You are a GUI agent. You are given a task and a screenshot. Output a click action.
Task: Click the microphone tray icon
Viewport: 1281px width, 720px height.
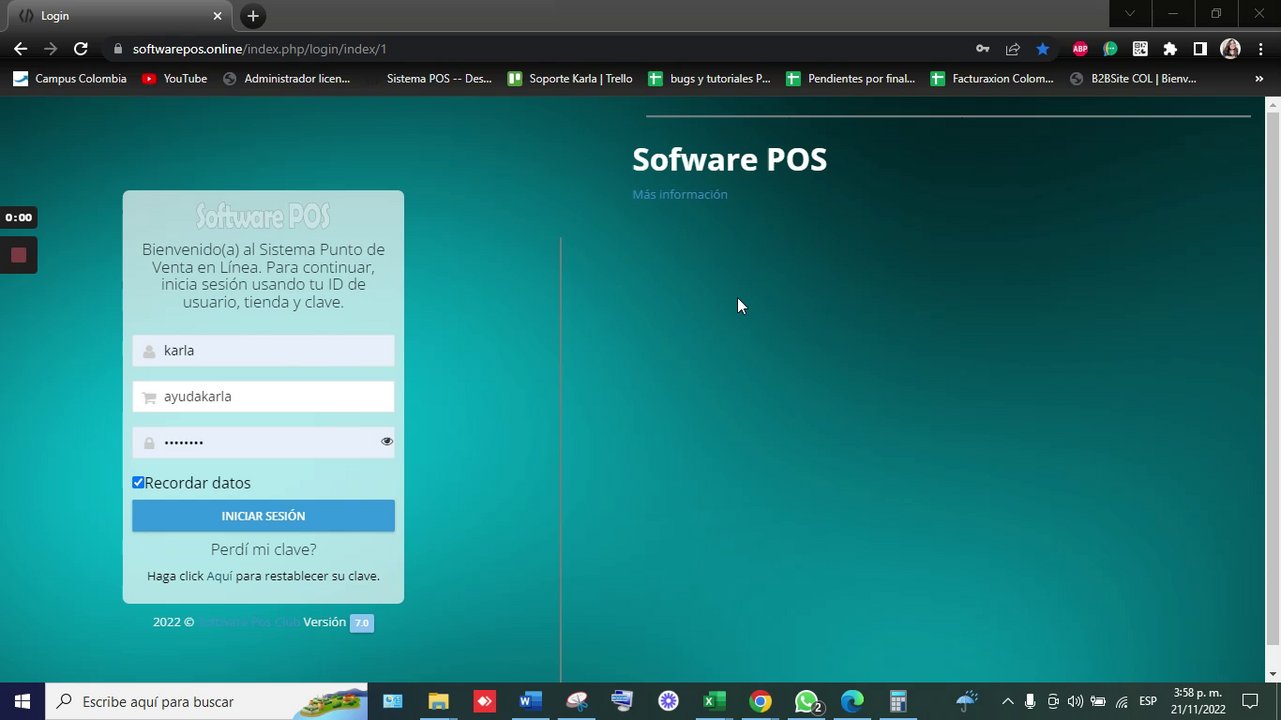1030,701
